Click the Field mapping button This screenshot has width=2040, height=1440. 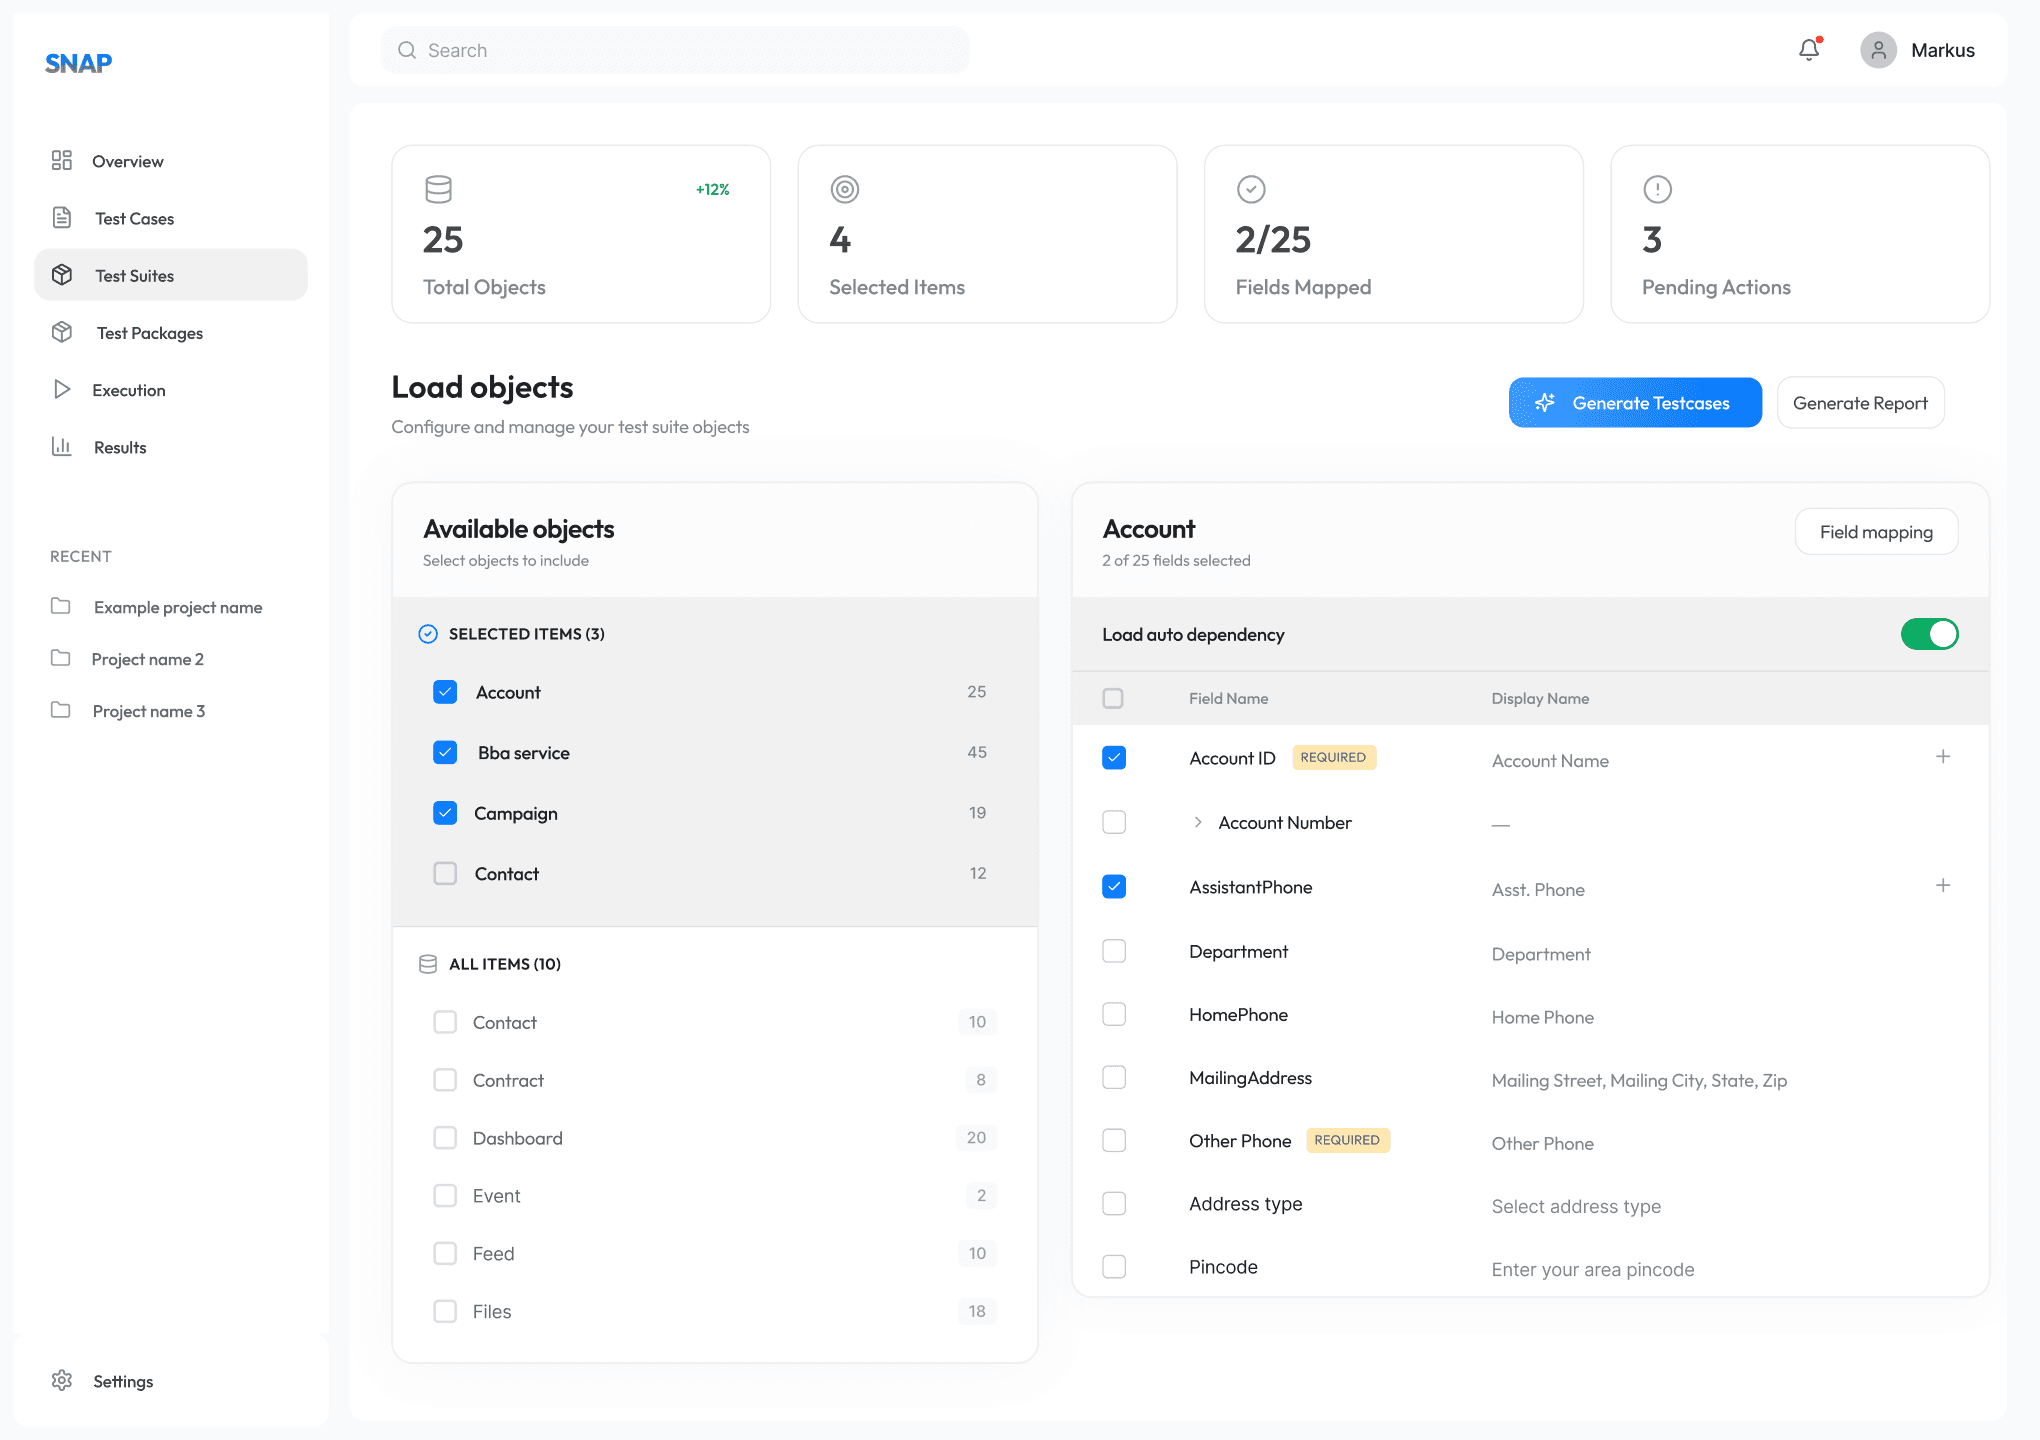coord(1875,532)
